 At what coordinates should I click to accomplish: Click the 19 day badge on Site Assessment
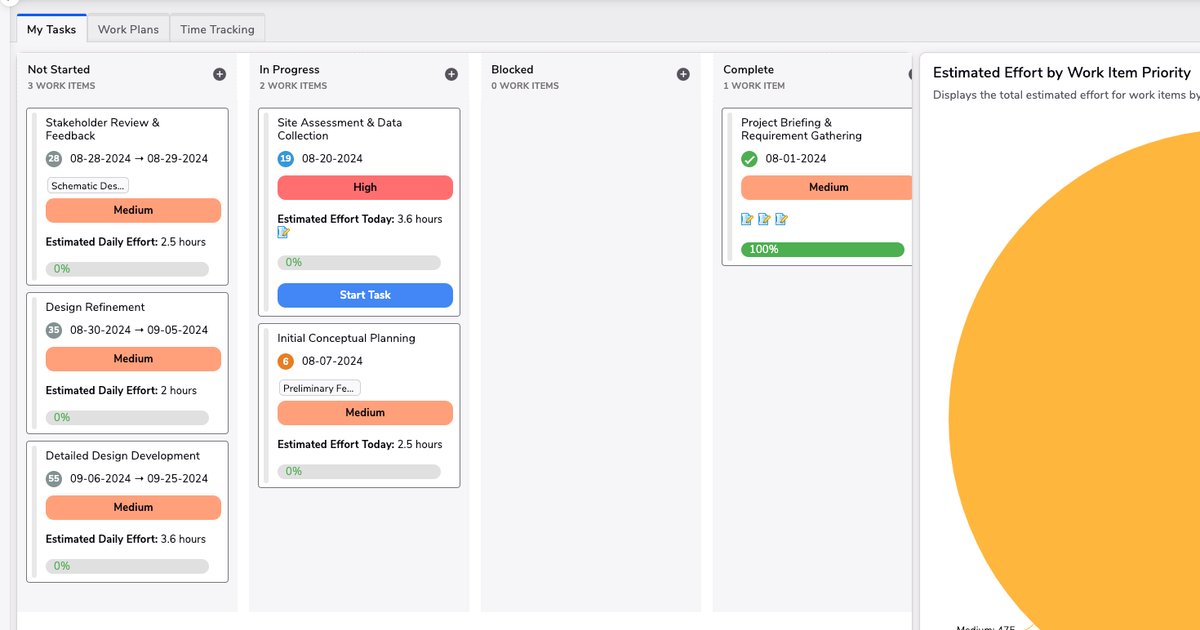286,159
